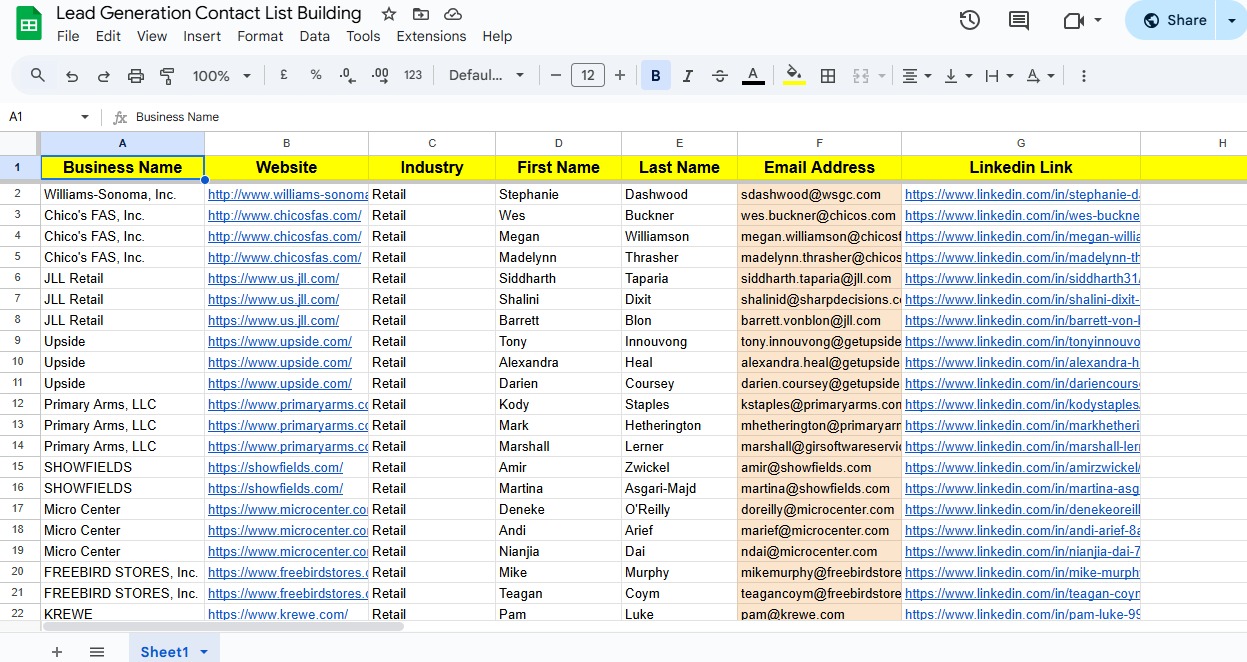Image resolution: width=1247 pixels, height=662 pixels.
Task: Open the text color picker
Action: 753,75
